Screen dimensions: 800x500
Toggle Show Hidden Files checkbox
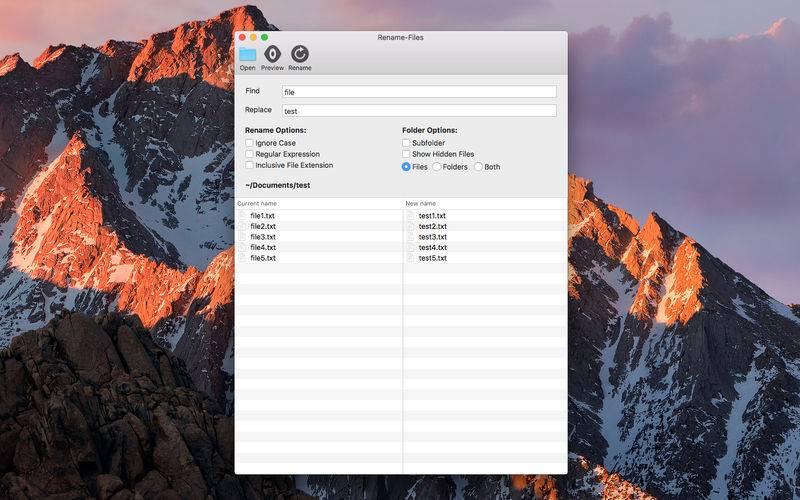(x=406, y=154)
